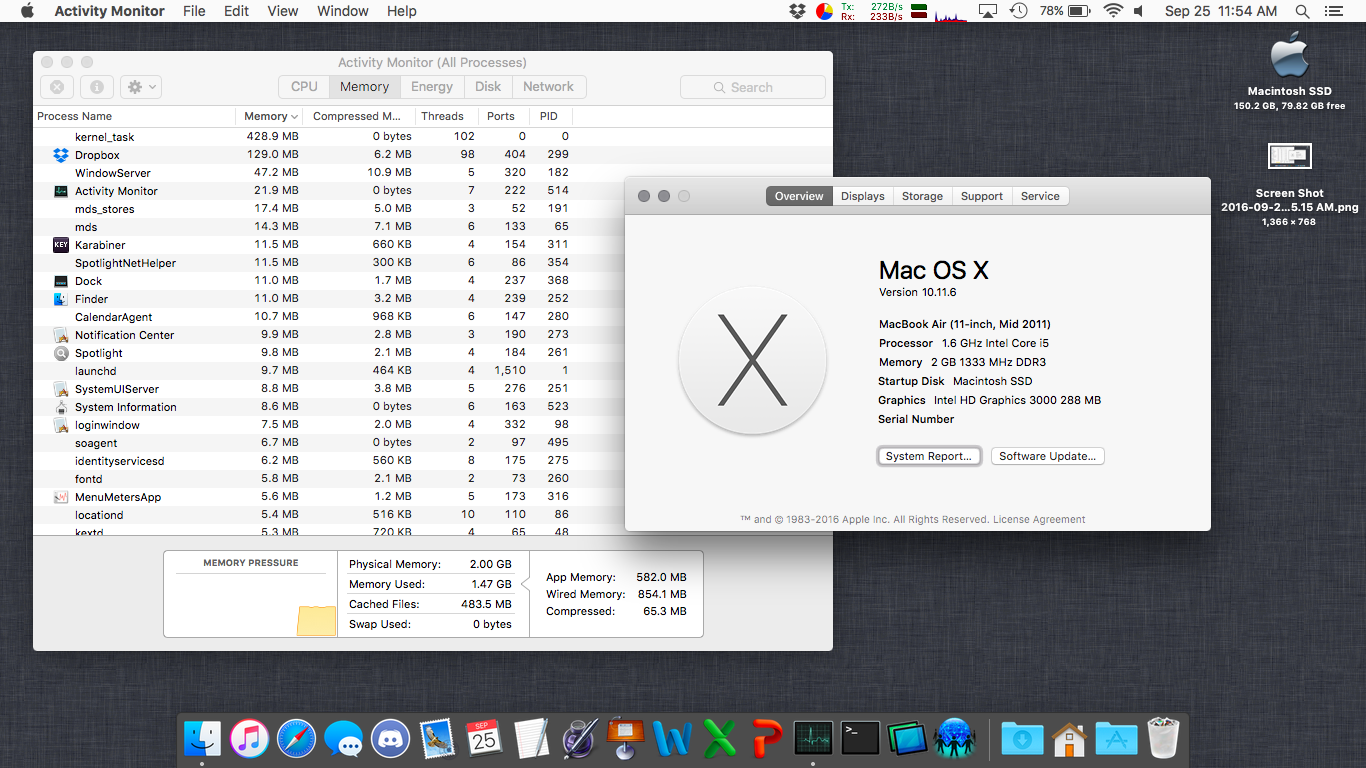Viewport: 1366px width, 768px height.
Task: Open the Energy tab
Action: click(x=432, y=87)
